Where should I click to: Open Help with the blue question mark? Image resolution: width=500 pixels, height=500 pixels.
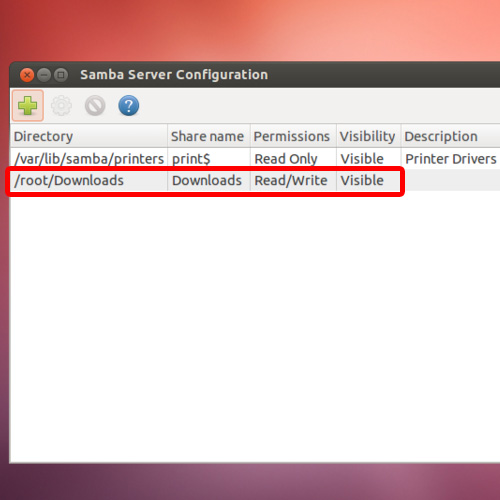point(129,106)
